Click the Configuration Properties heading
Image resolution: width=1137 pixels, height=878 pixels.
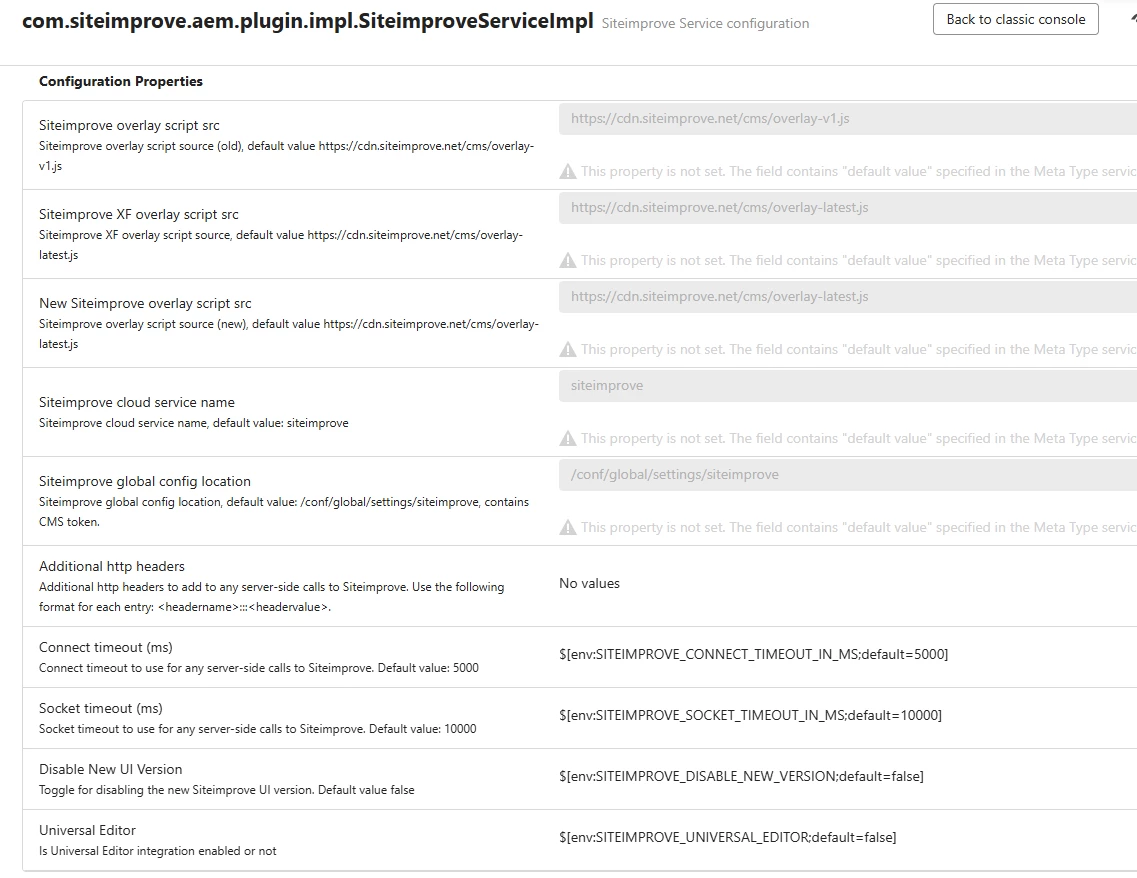click(x=120, y=81)
